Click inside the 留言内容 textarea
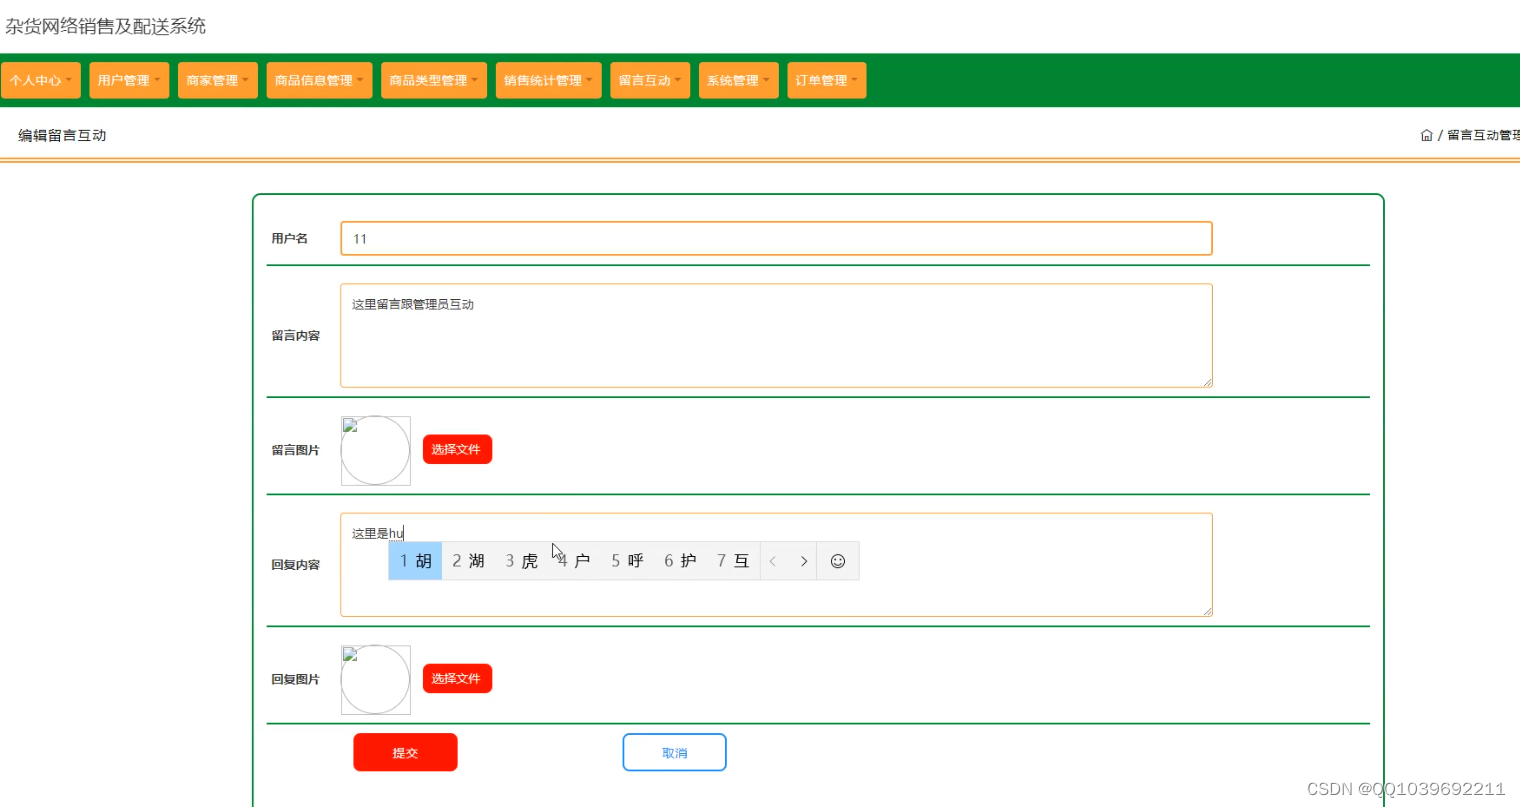 pyautogui.click(x=776, y=336)
